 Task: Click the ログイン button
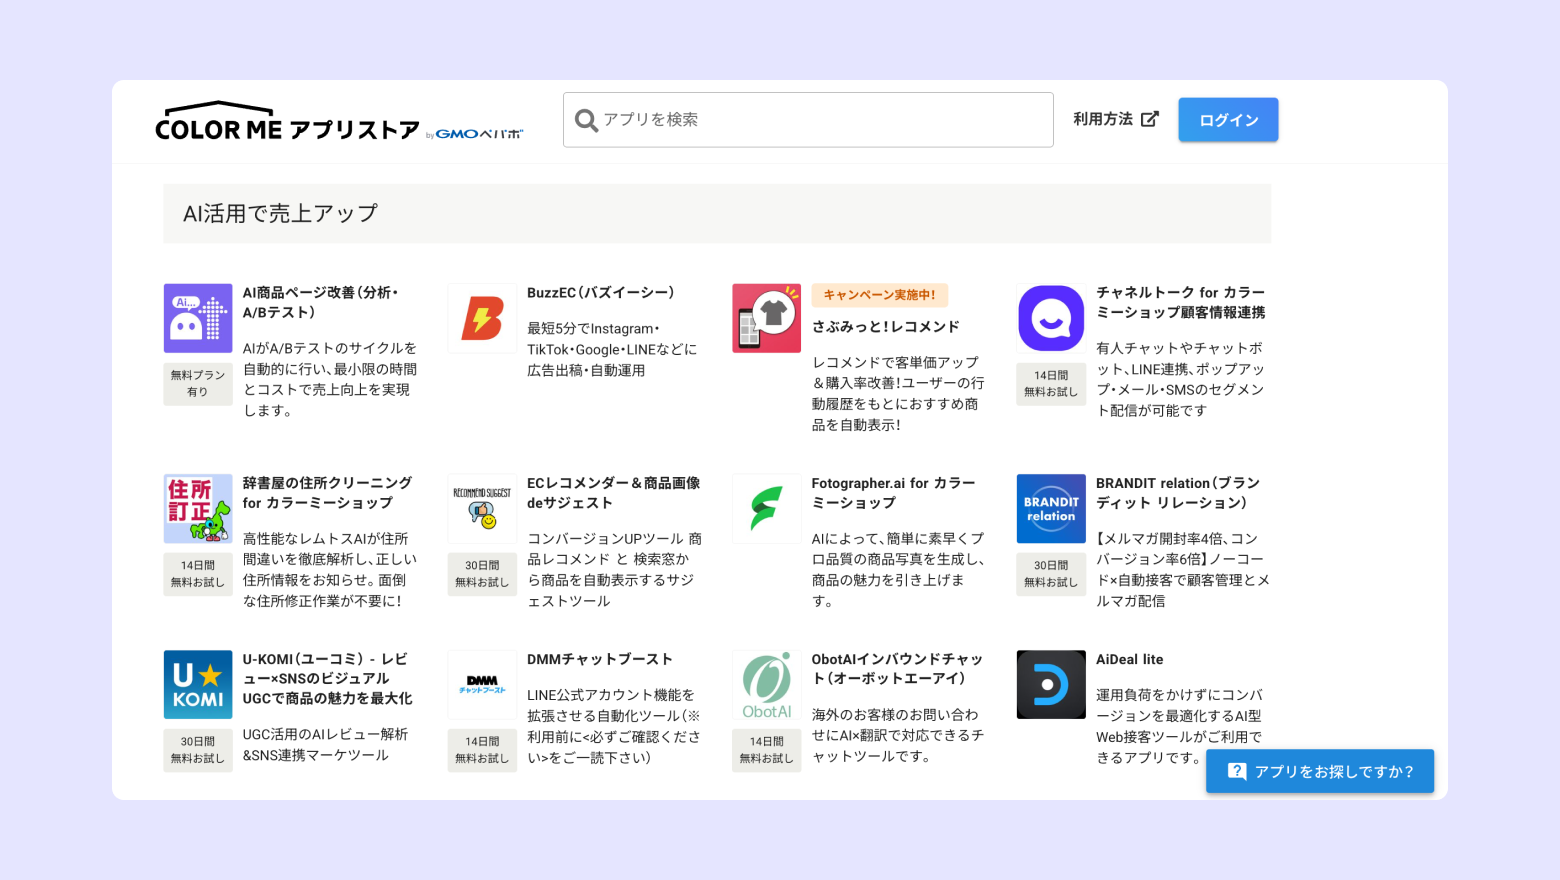1228,120
